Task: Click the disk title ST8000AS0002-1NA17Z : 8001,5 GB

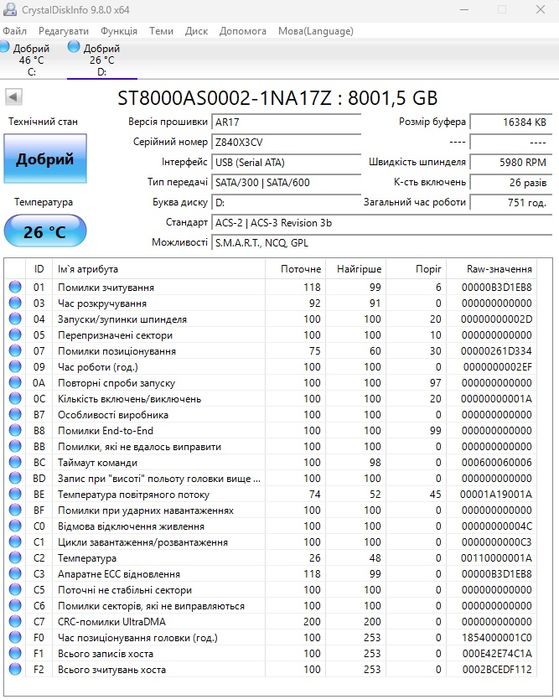Action: pyautogui.click(x=277, y=98)
